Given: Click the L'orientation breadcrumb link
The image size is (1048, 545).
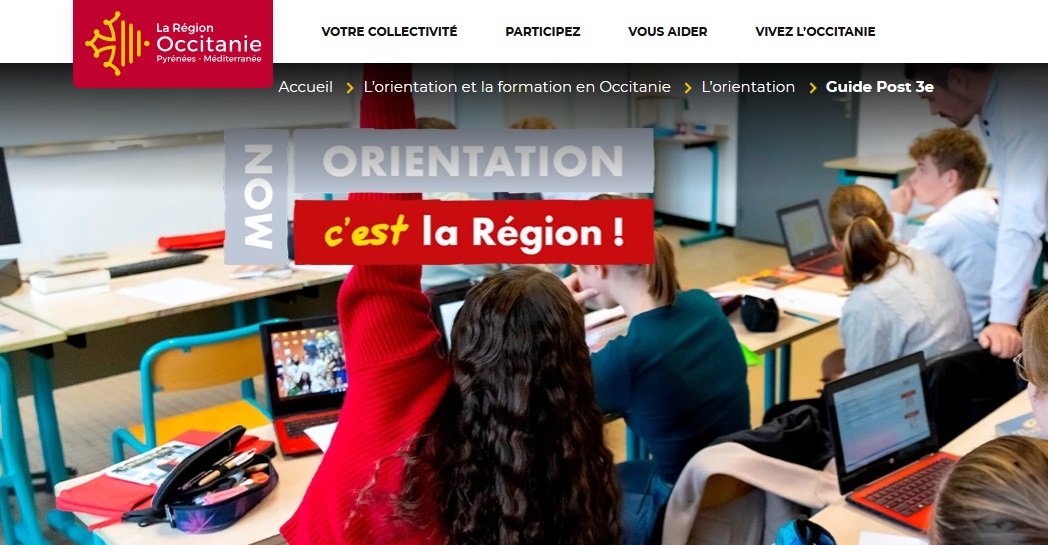Looking at the screenshot, I should [x=748, y=87].
